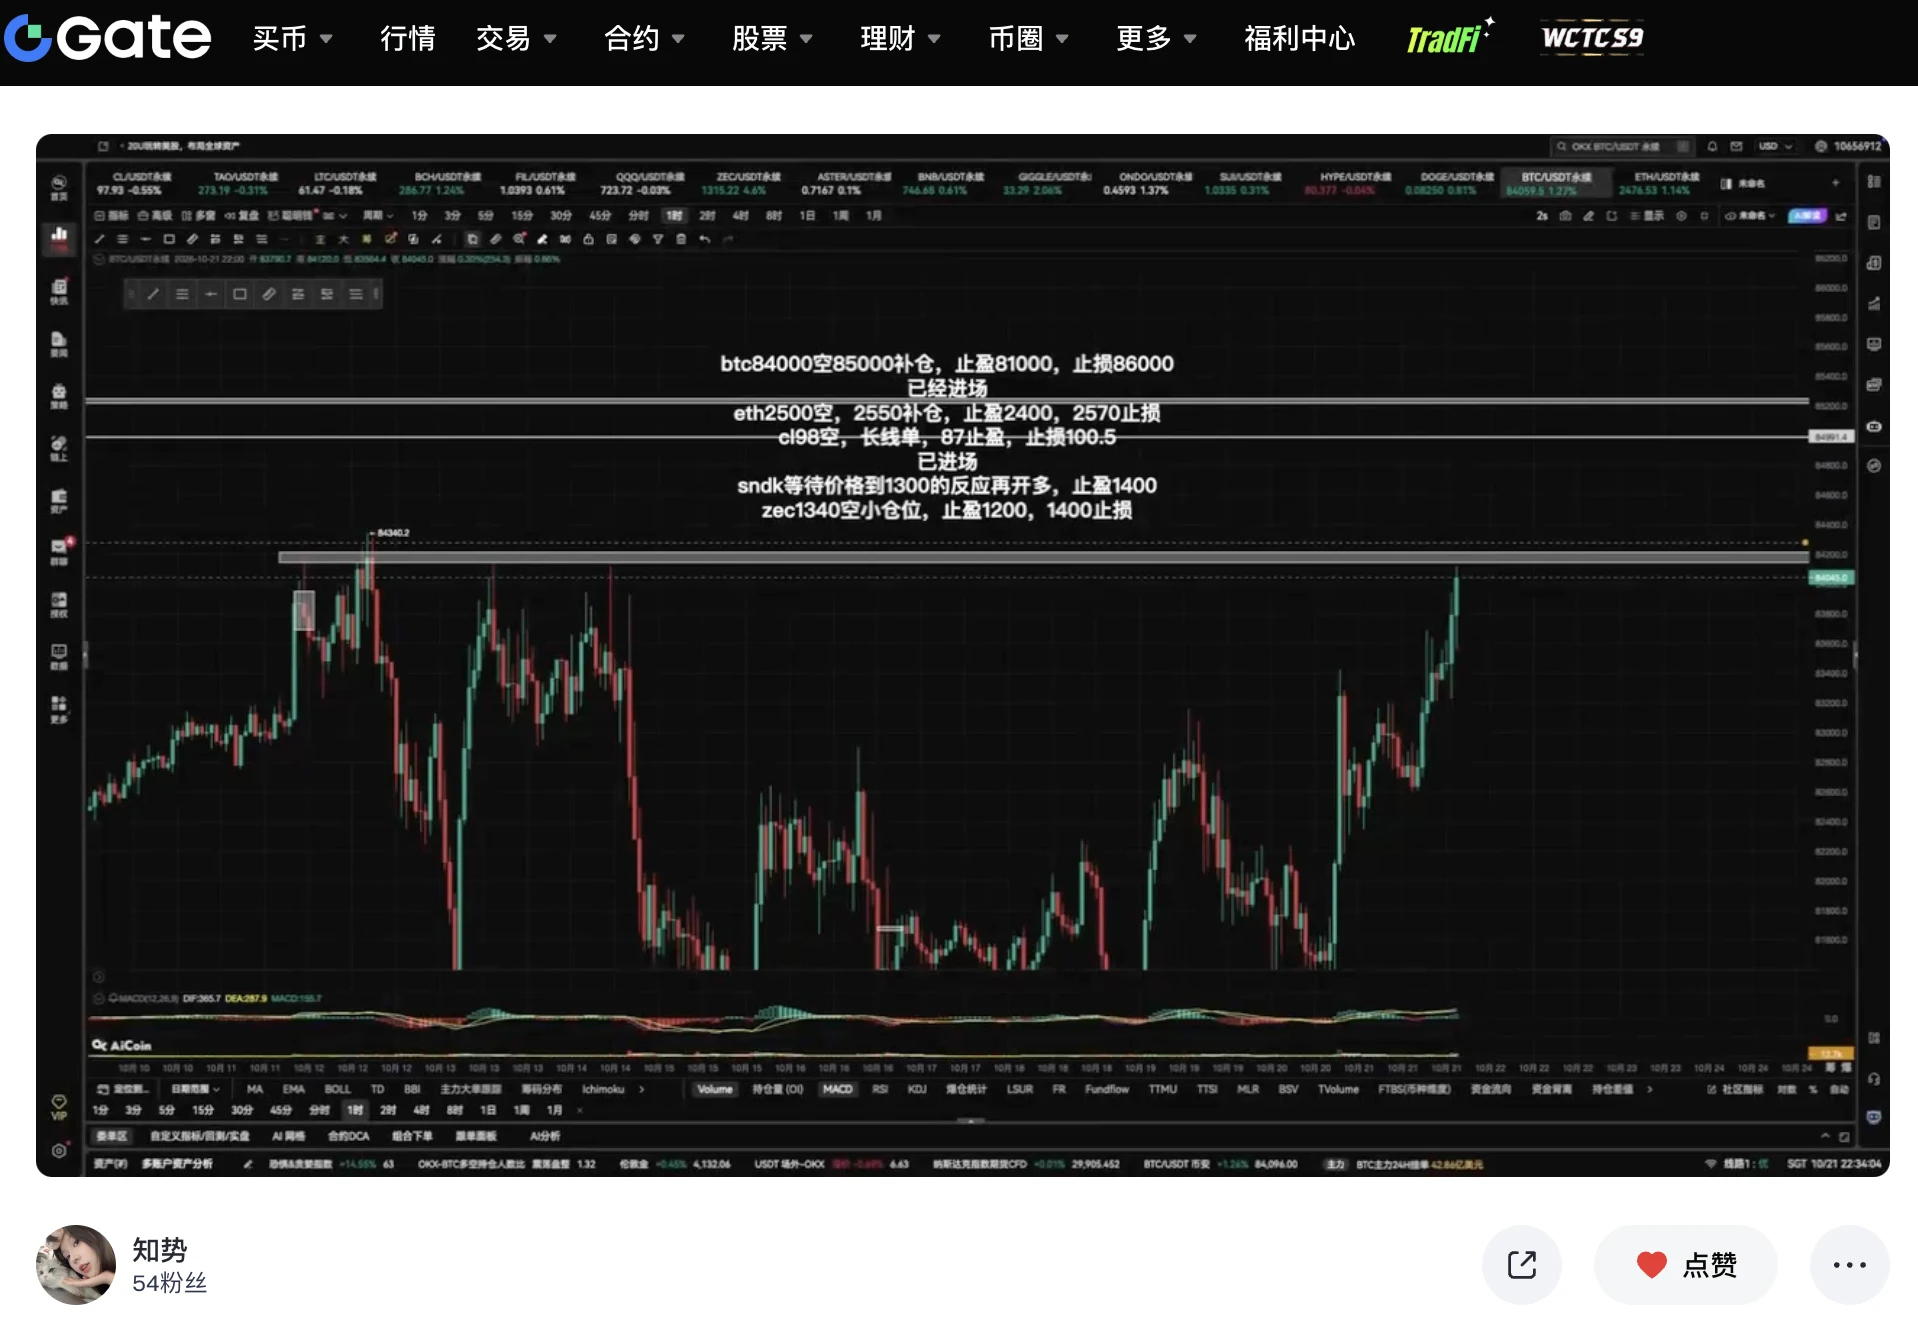Image resolution: width=1918 pixels, height=1328 pixels.
Task: Click the Gate logo
Action: pyautogui.click(x=108, y=38)
